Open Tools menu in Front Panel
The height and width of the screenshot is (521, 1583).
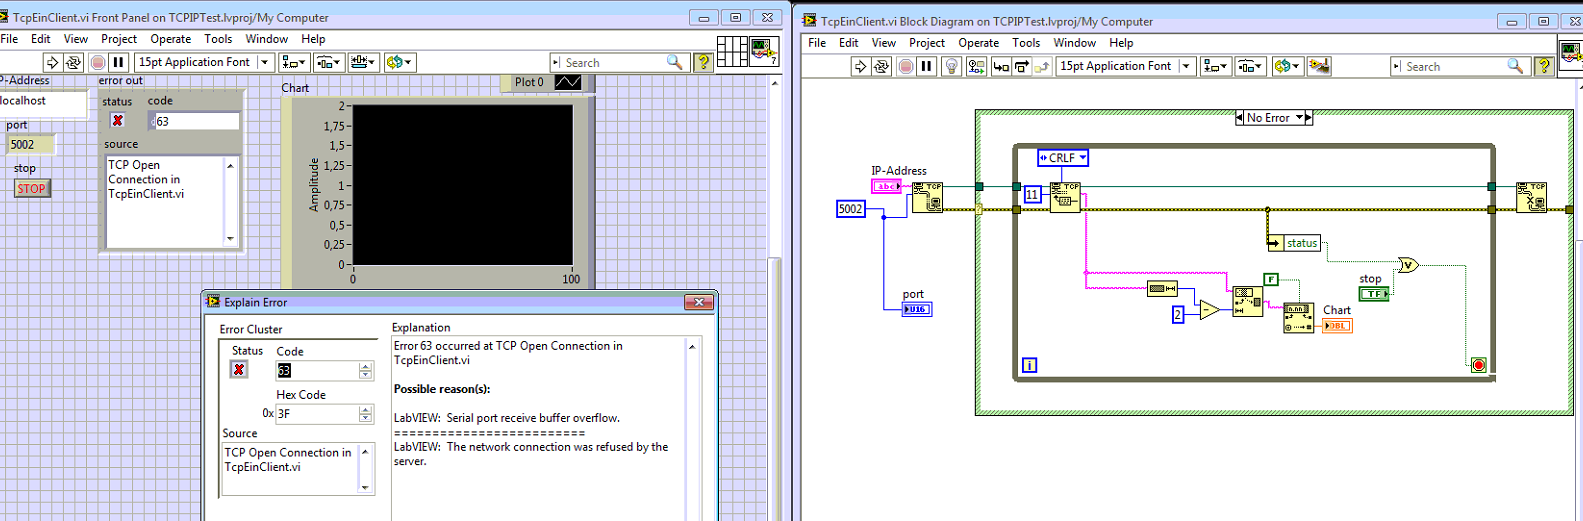218,39
